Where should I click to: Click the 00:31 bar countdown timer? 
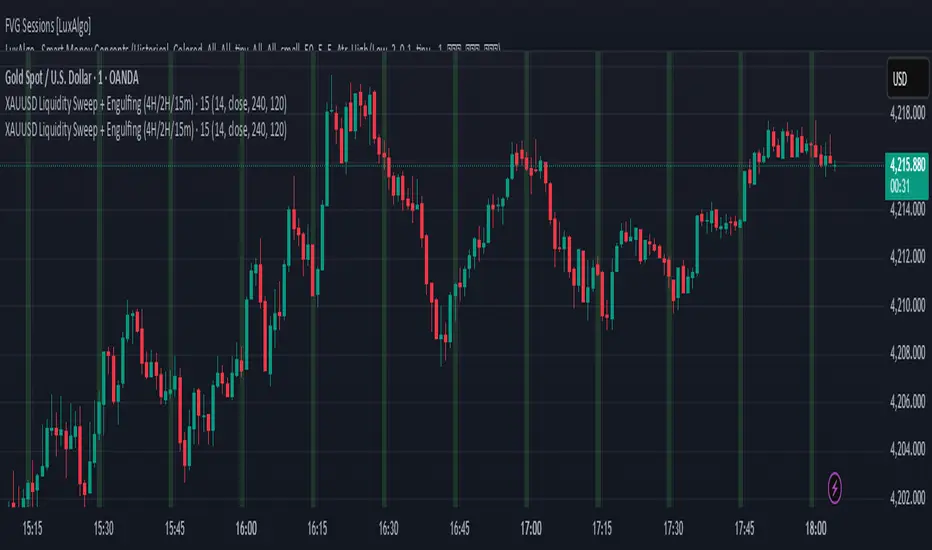click(x=901, y=185)
